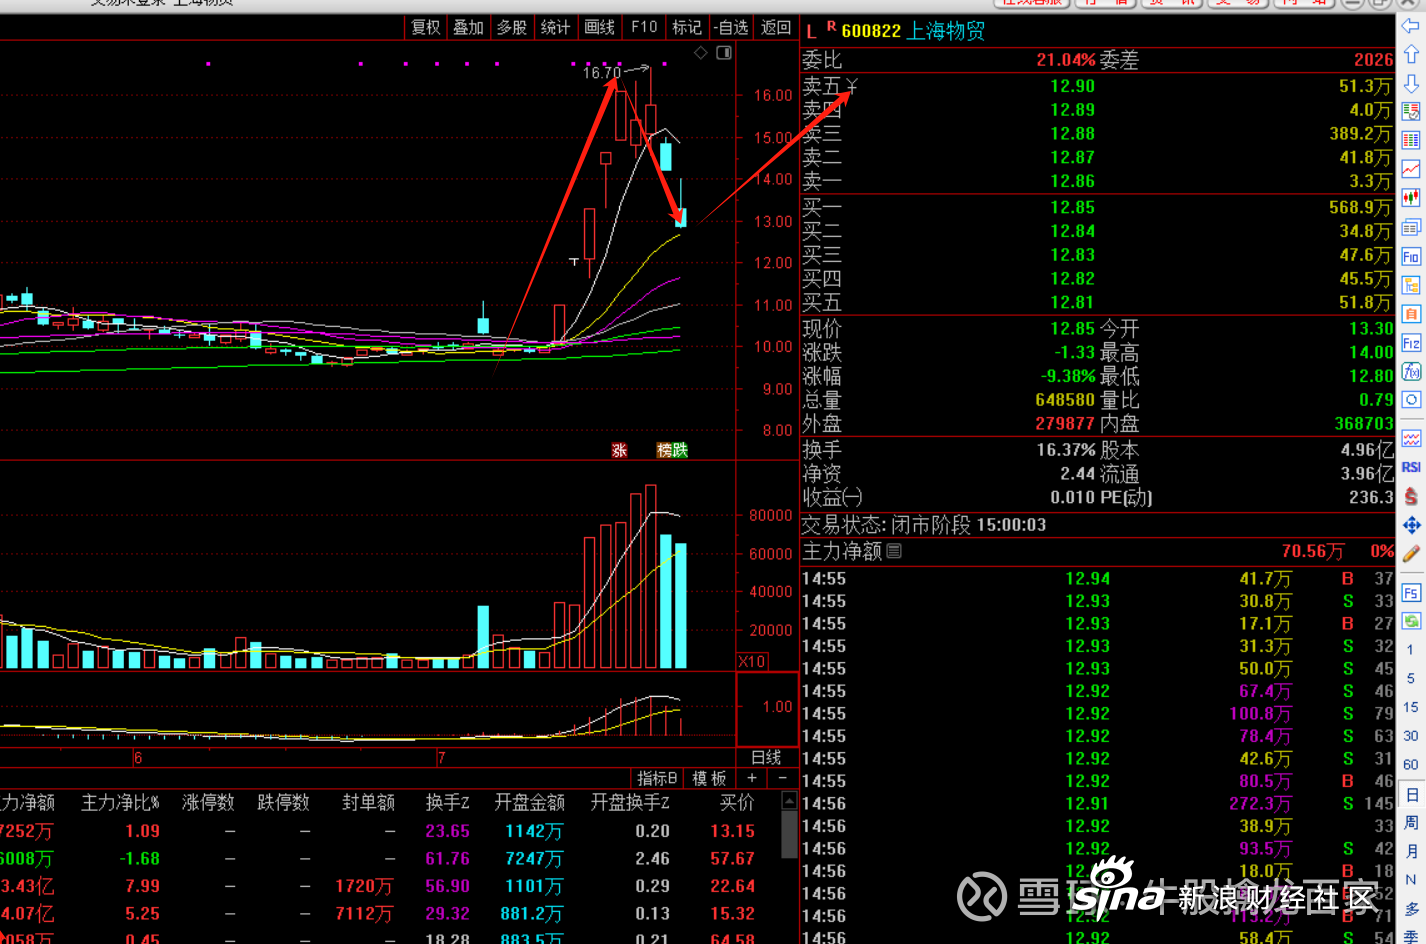This screenshot has width=1426, height=944.
Task: Click the four-way move arrows icon
Action: [1411, 525]
